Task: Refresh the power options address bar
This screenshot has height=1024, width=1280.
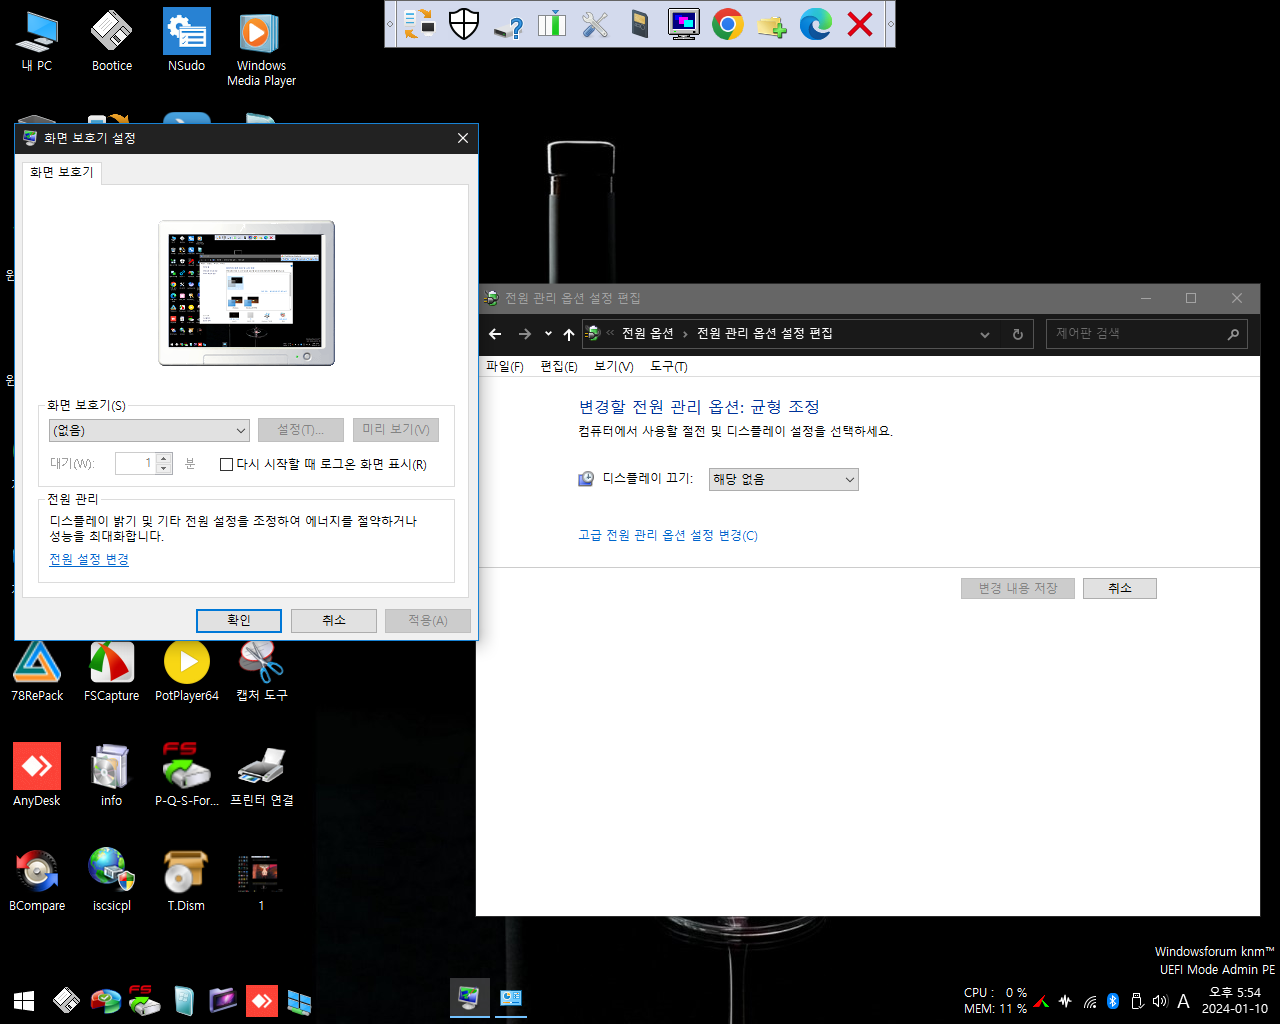Action: (1018, 334)
